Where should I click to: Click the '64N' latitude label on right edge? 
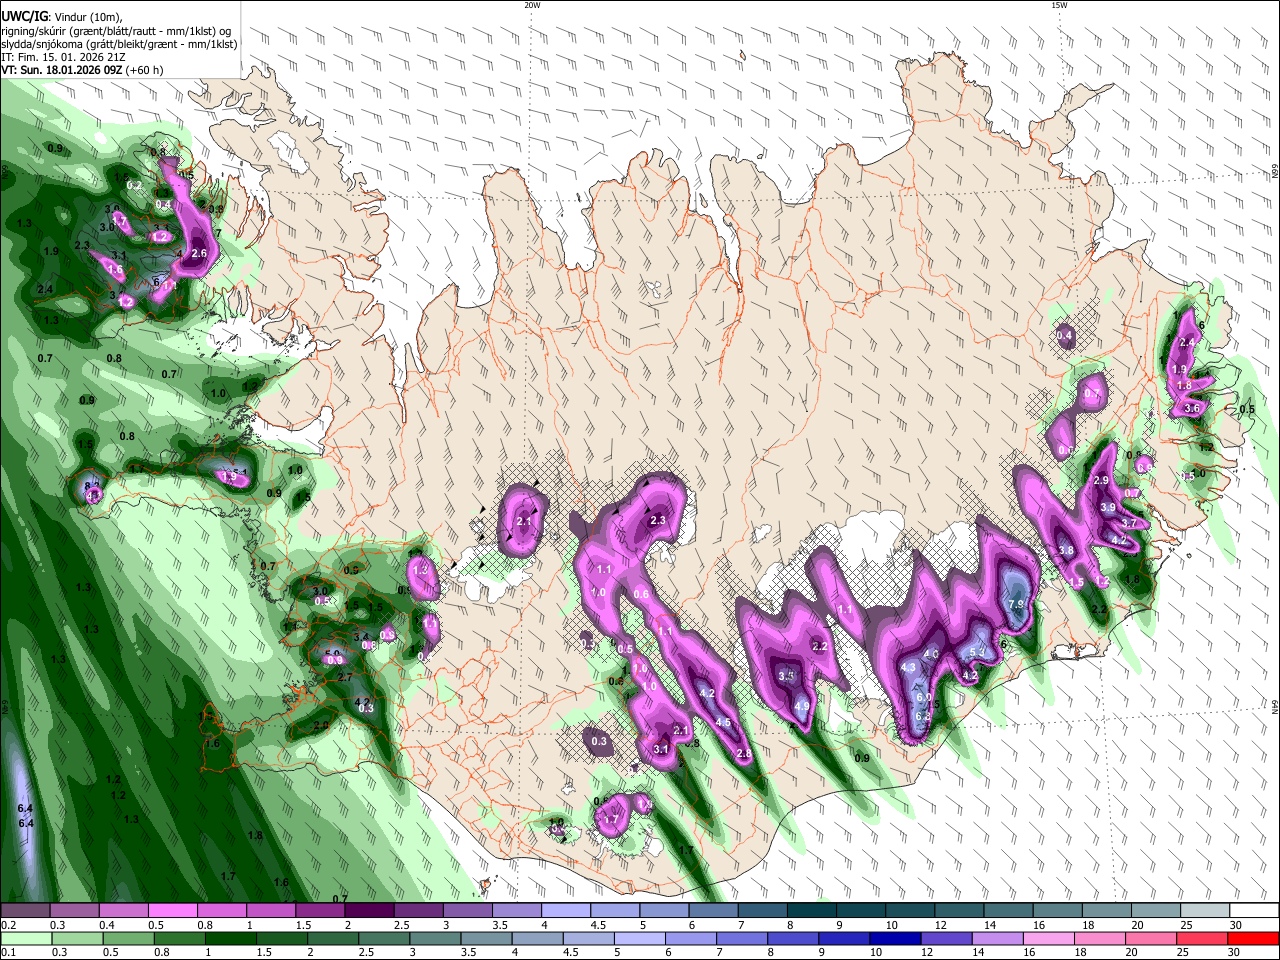pos(1275,707)
